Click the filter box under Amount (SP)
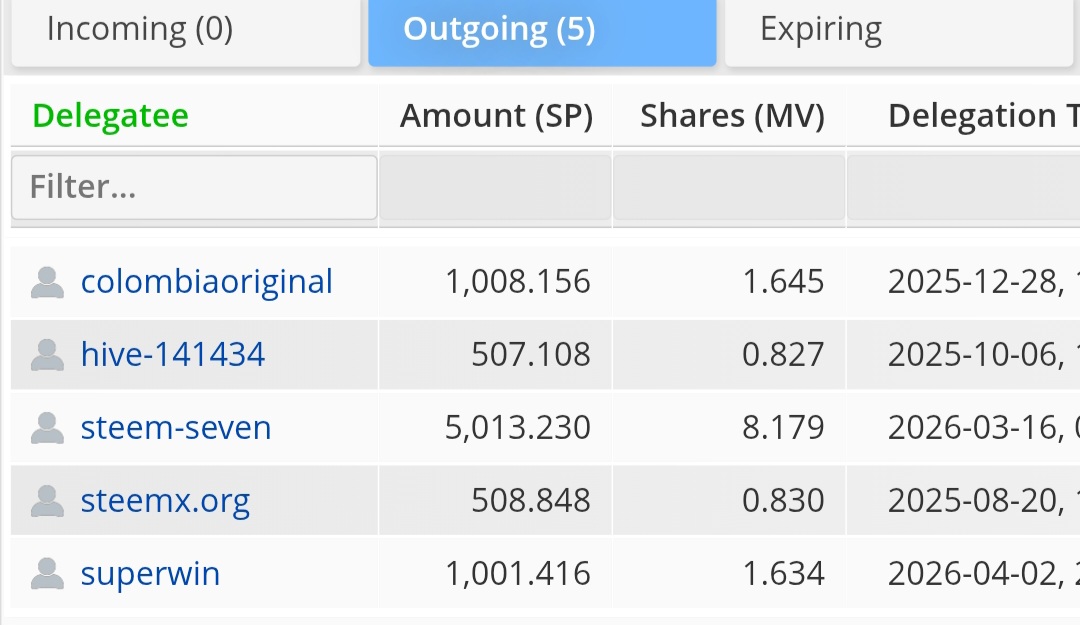1080x625 pixels. (x=495, y=187)
